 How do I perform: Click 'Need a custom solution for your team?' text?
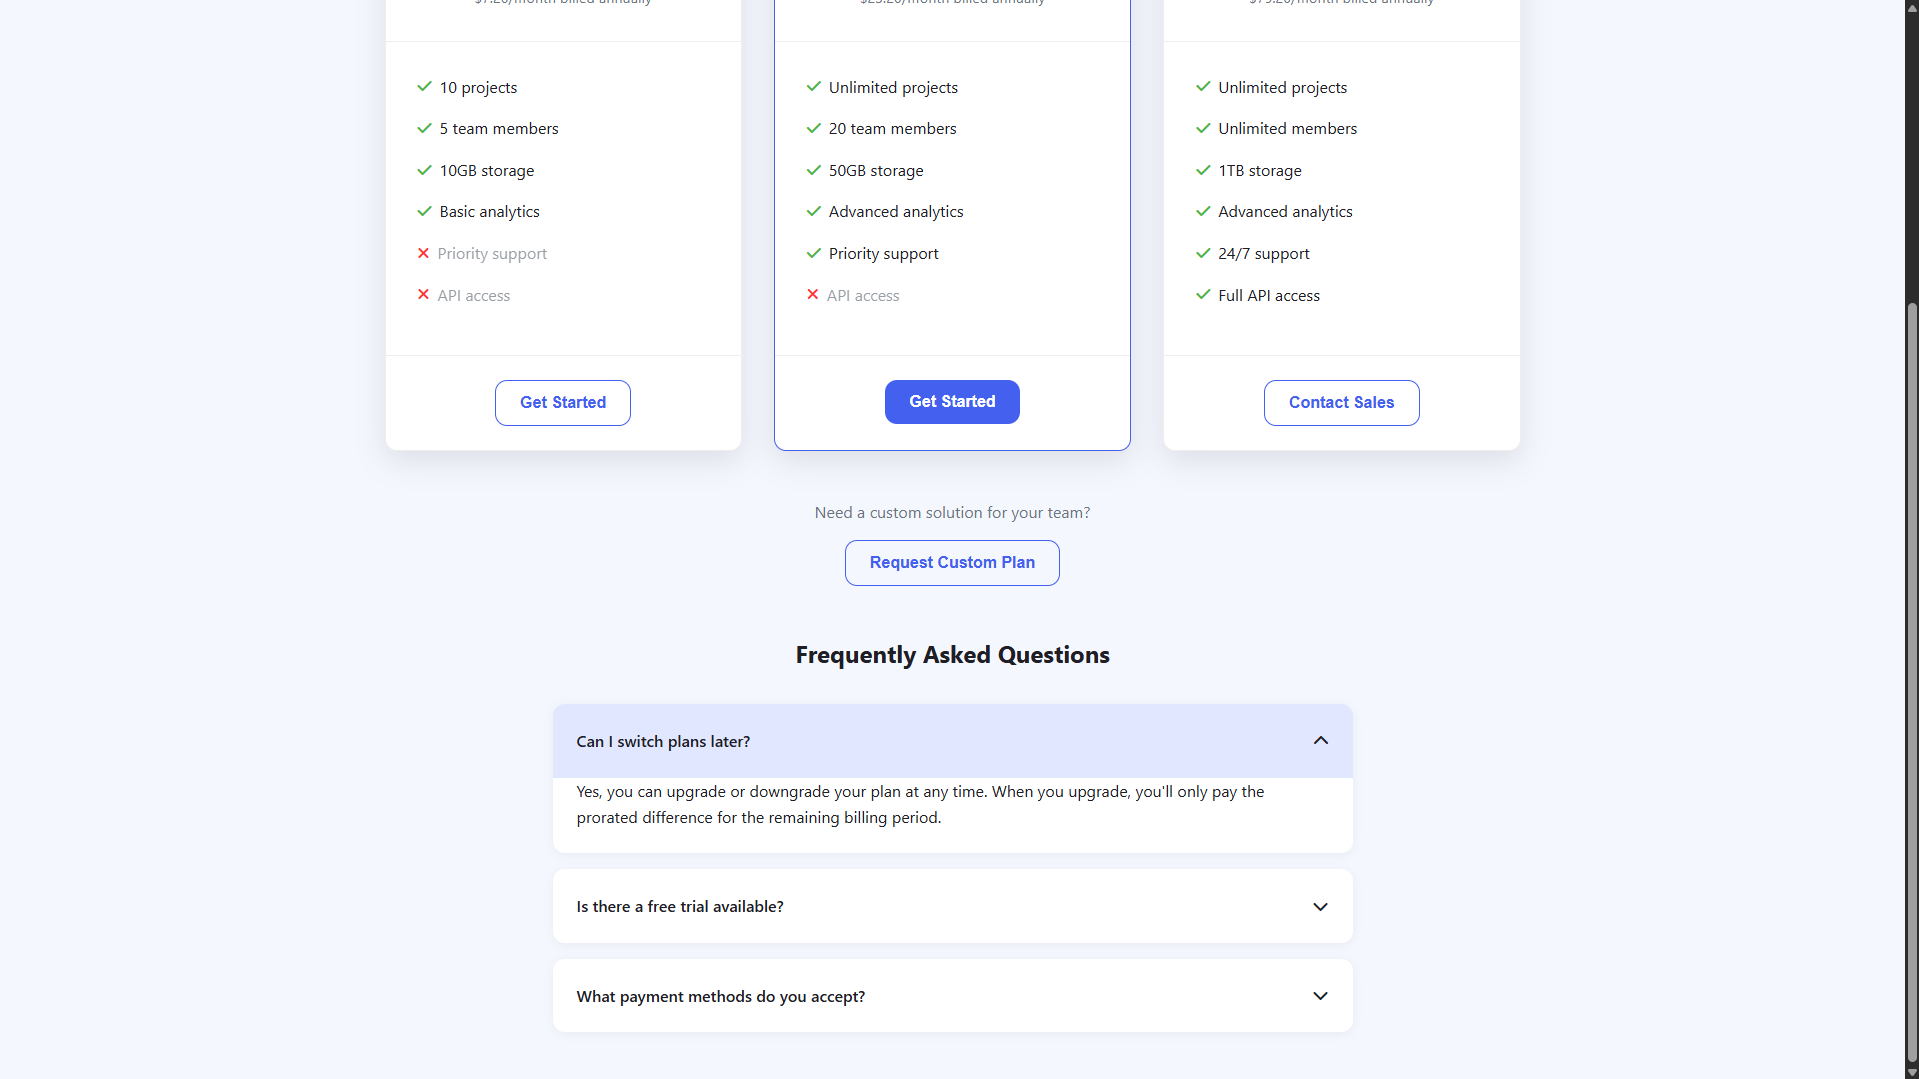click(x=951, y=512)
